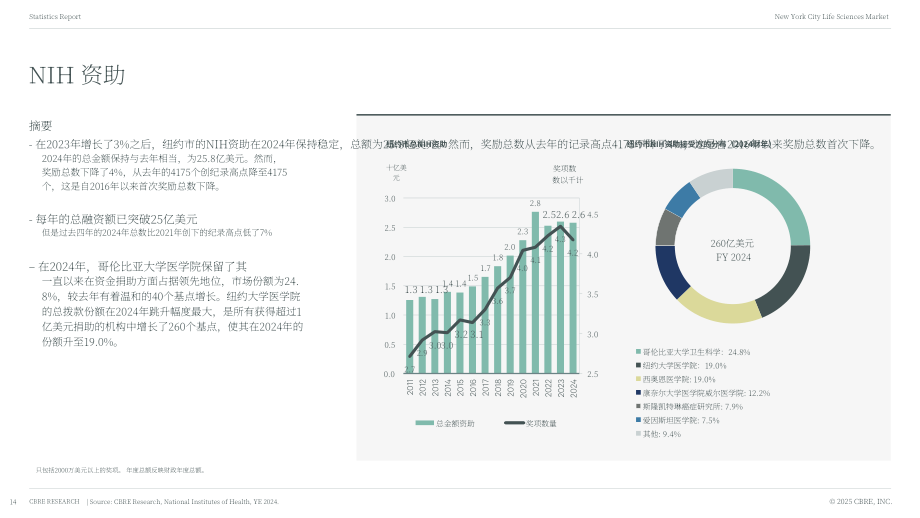Click the yellow donut chart segment
This screenshot has height=518, width=920.
719,309
